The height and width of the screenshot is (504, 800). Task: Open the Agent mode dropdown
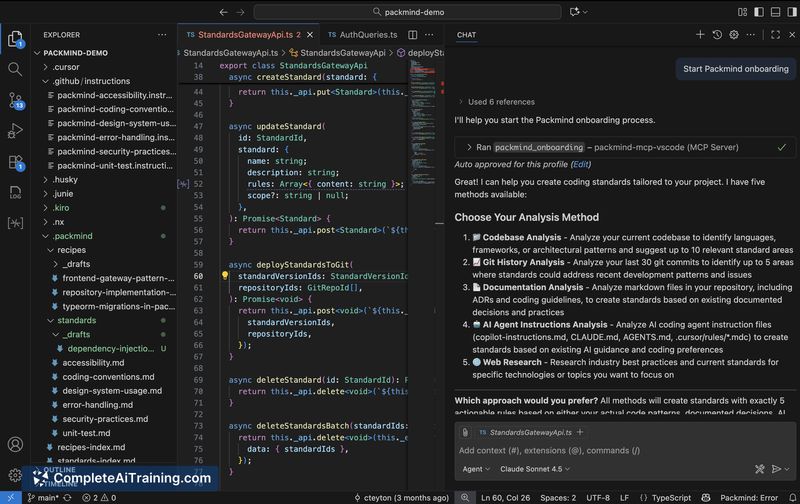[476, 469]
